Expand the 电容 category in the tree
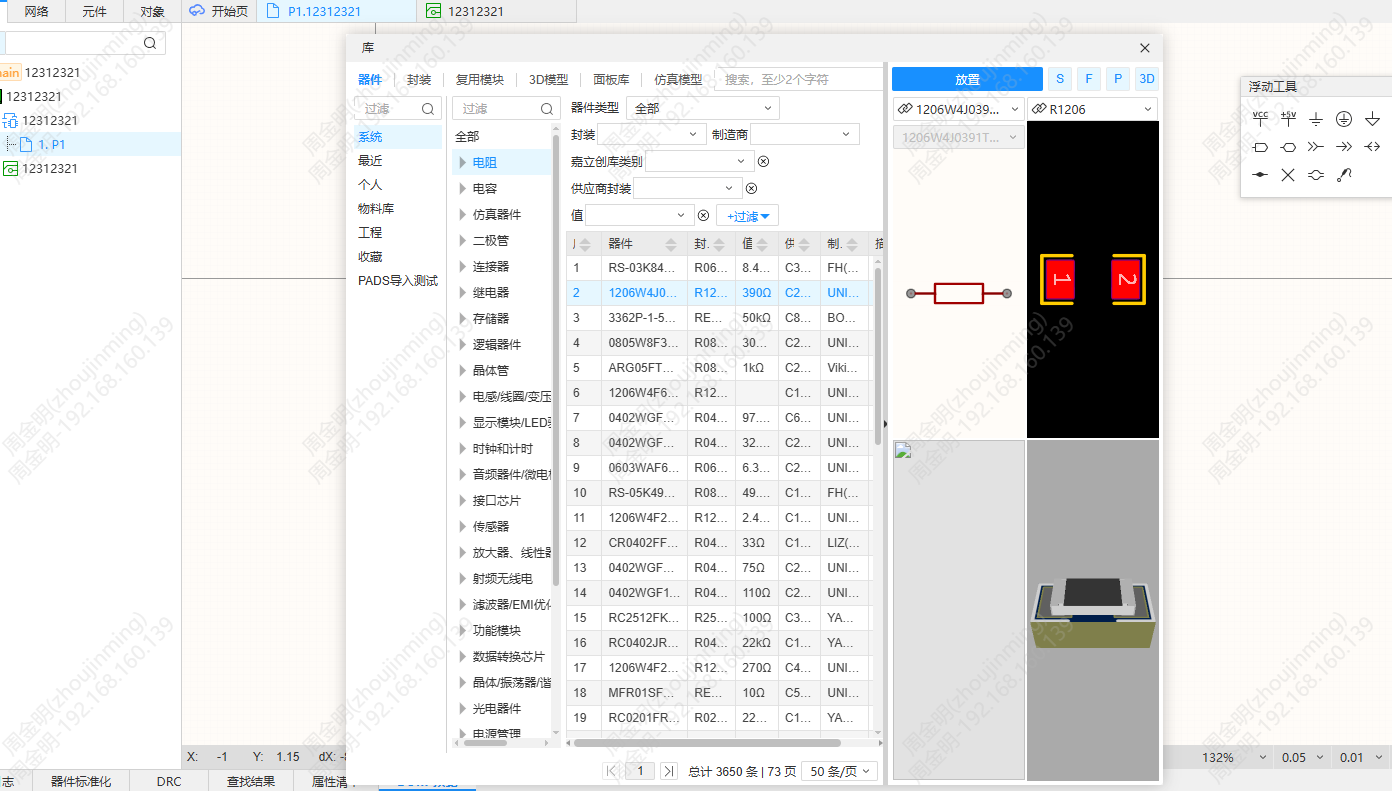1392x791 pixels. coord(462,188)
